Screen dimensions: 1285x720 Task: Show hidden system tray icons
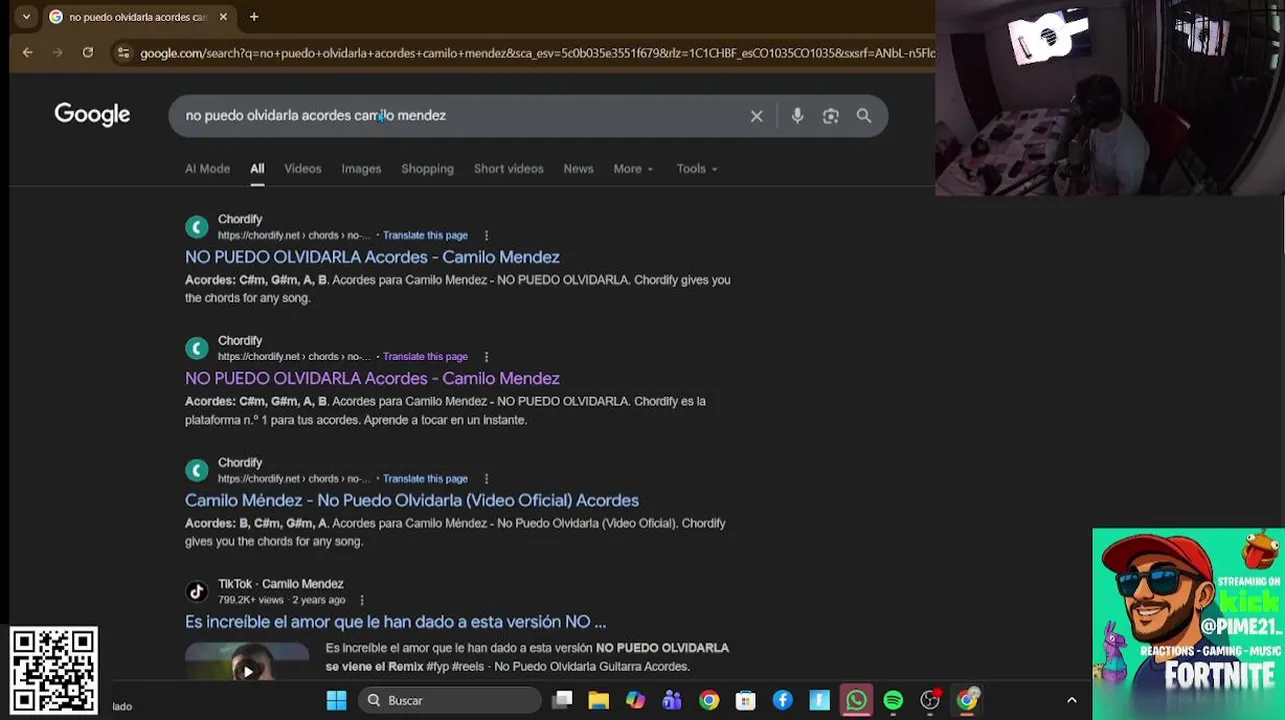(1072, 700)
